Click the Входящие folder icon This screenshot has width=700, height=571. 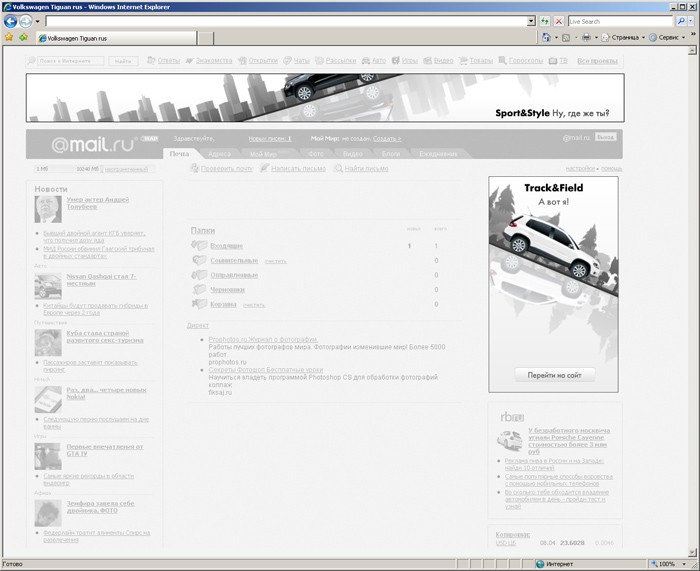199,245
